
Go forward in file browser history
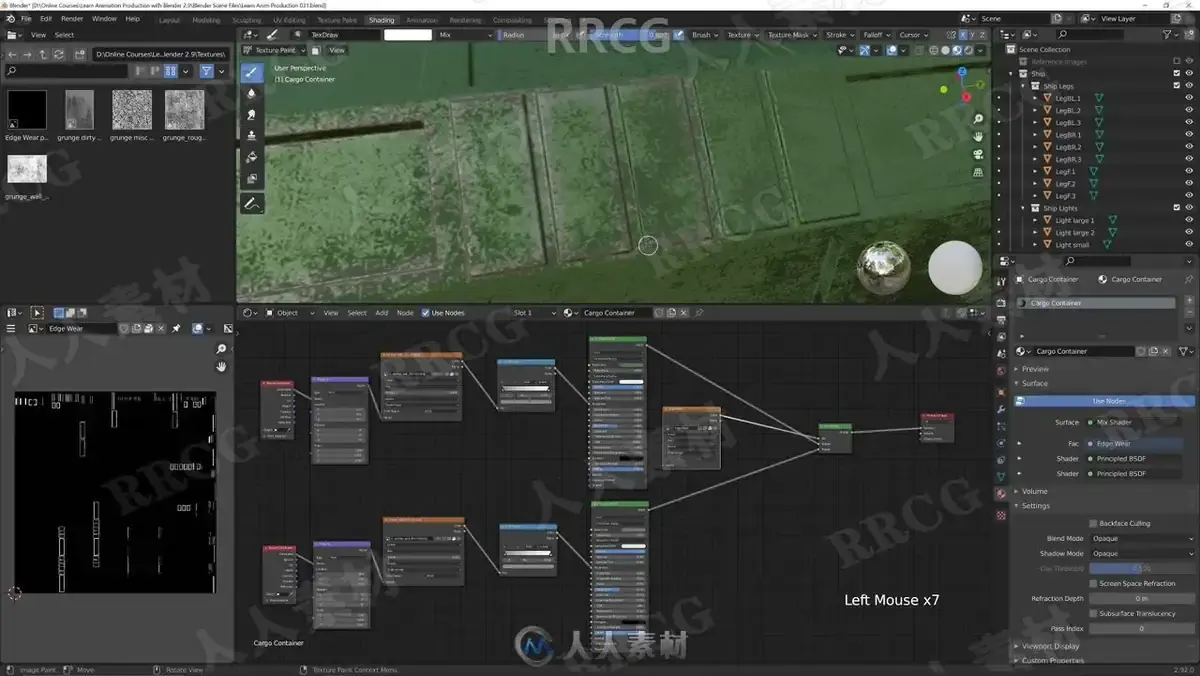27,54
